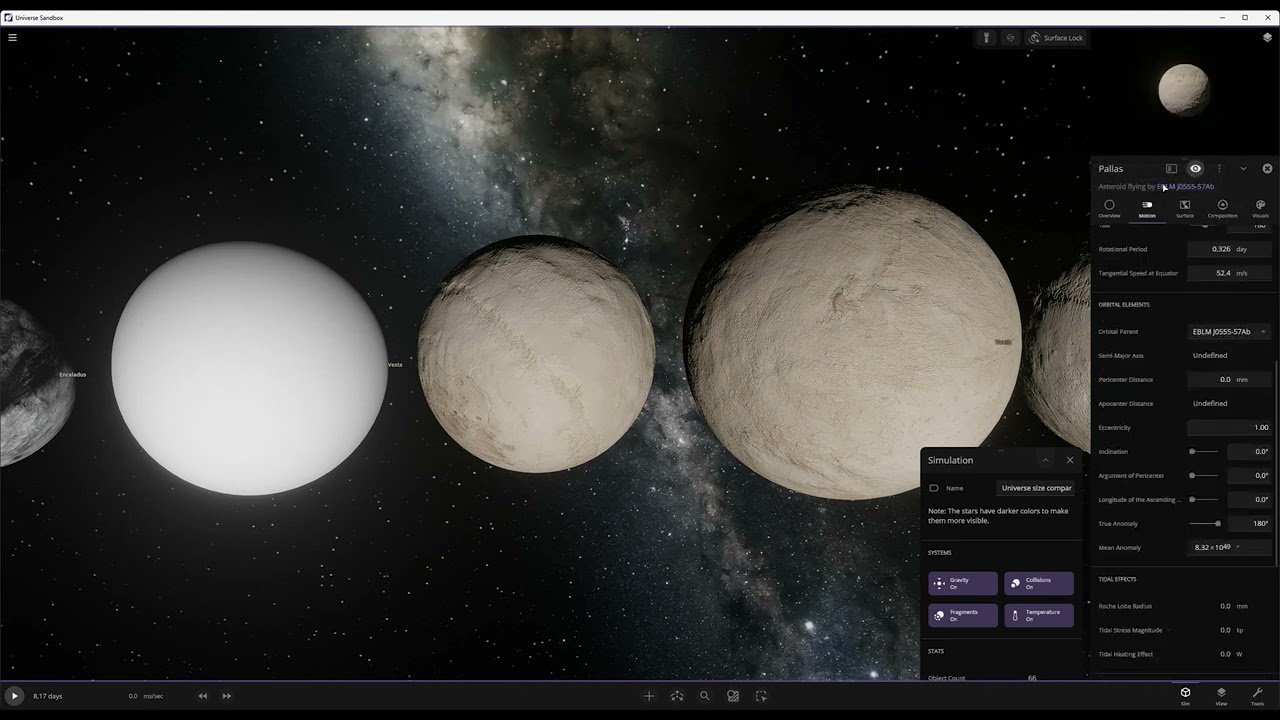Open the three-dot menu in the Pallas panel

(x=1219, y=168)
